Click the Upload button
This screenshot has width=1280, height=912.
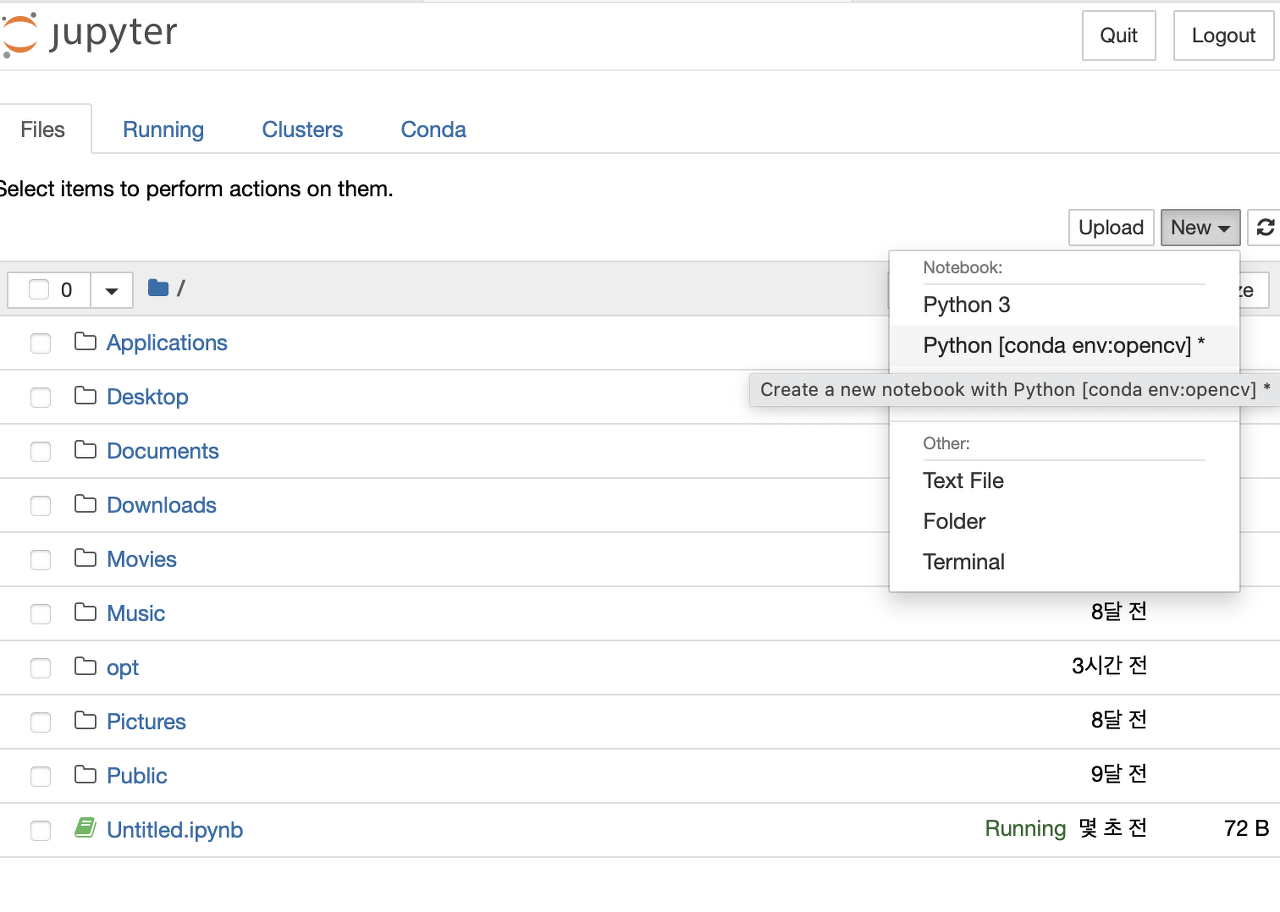click(1111, 227)
